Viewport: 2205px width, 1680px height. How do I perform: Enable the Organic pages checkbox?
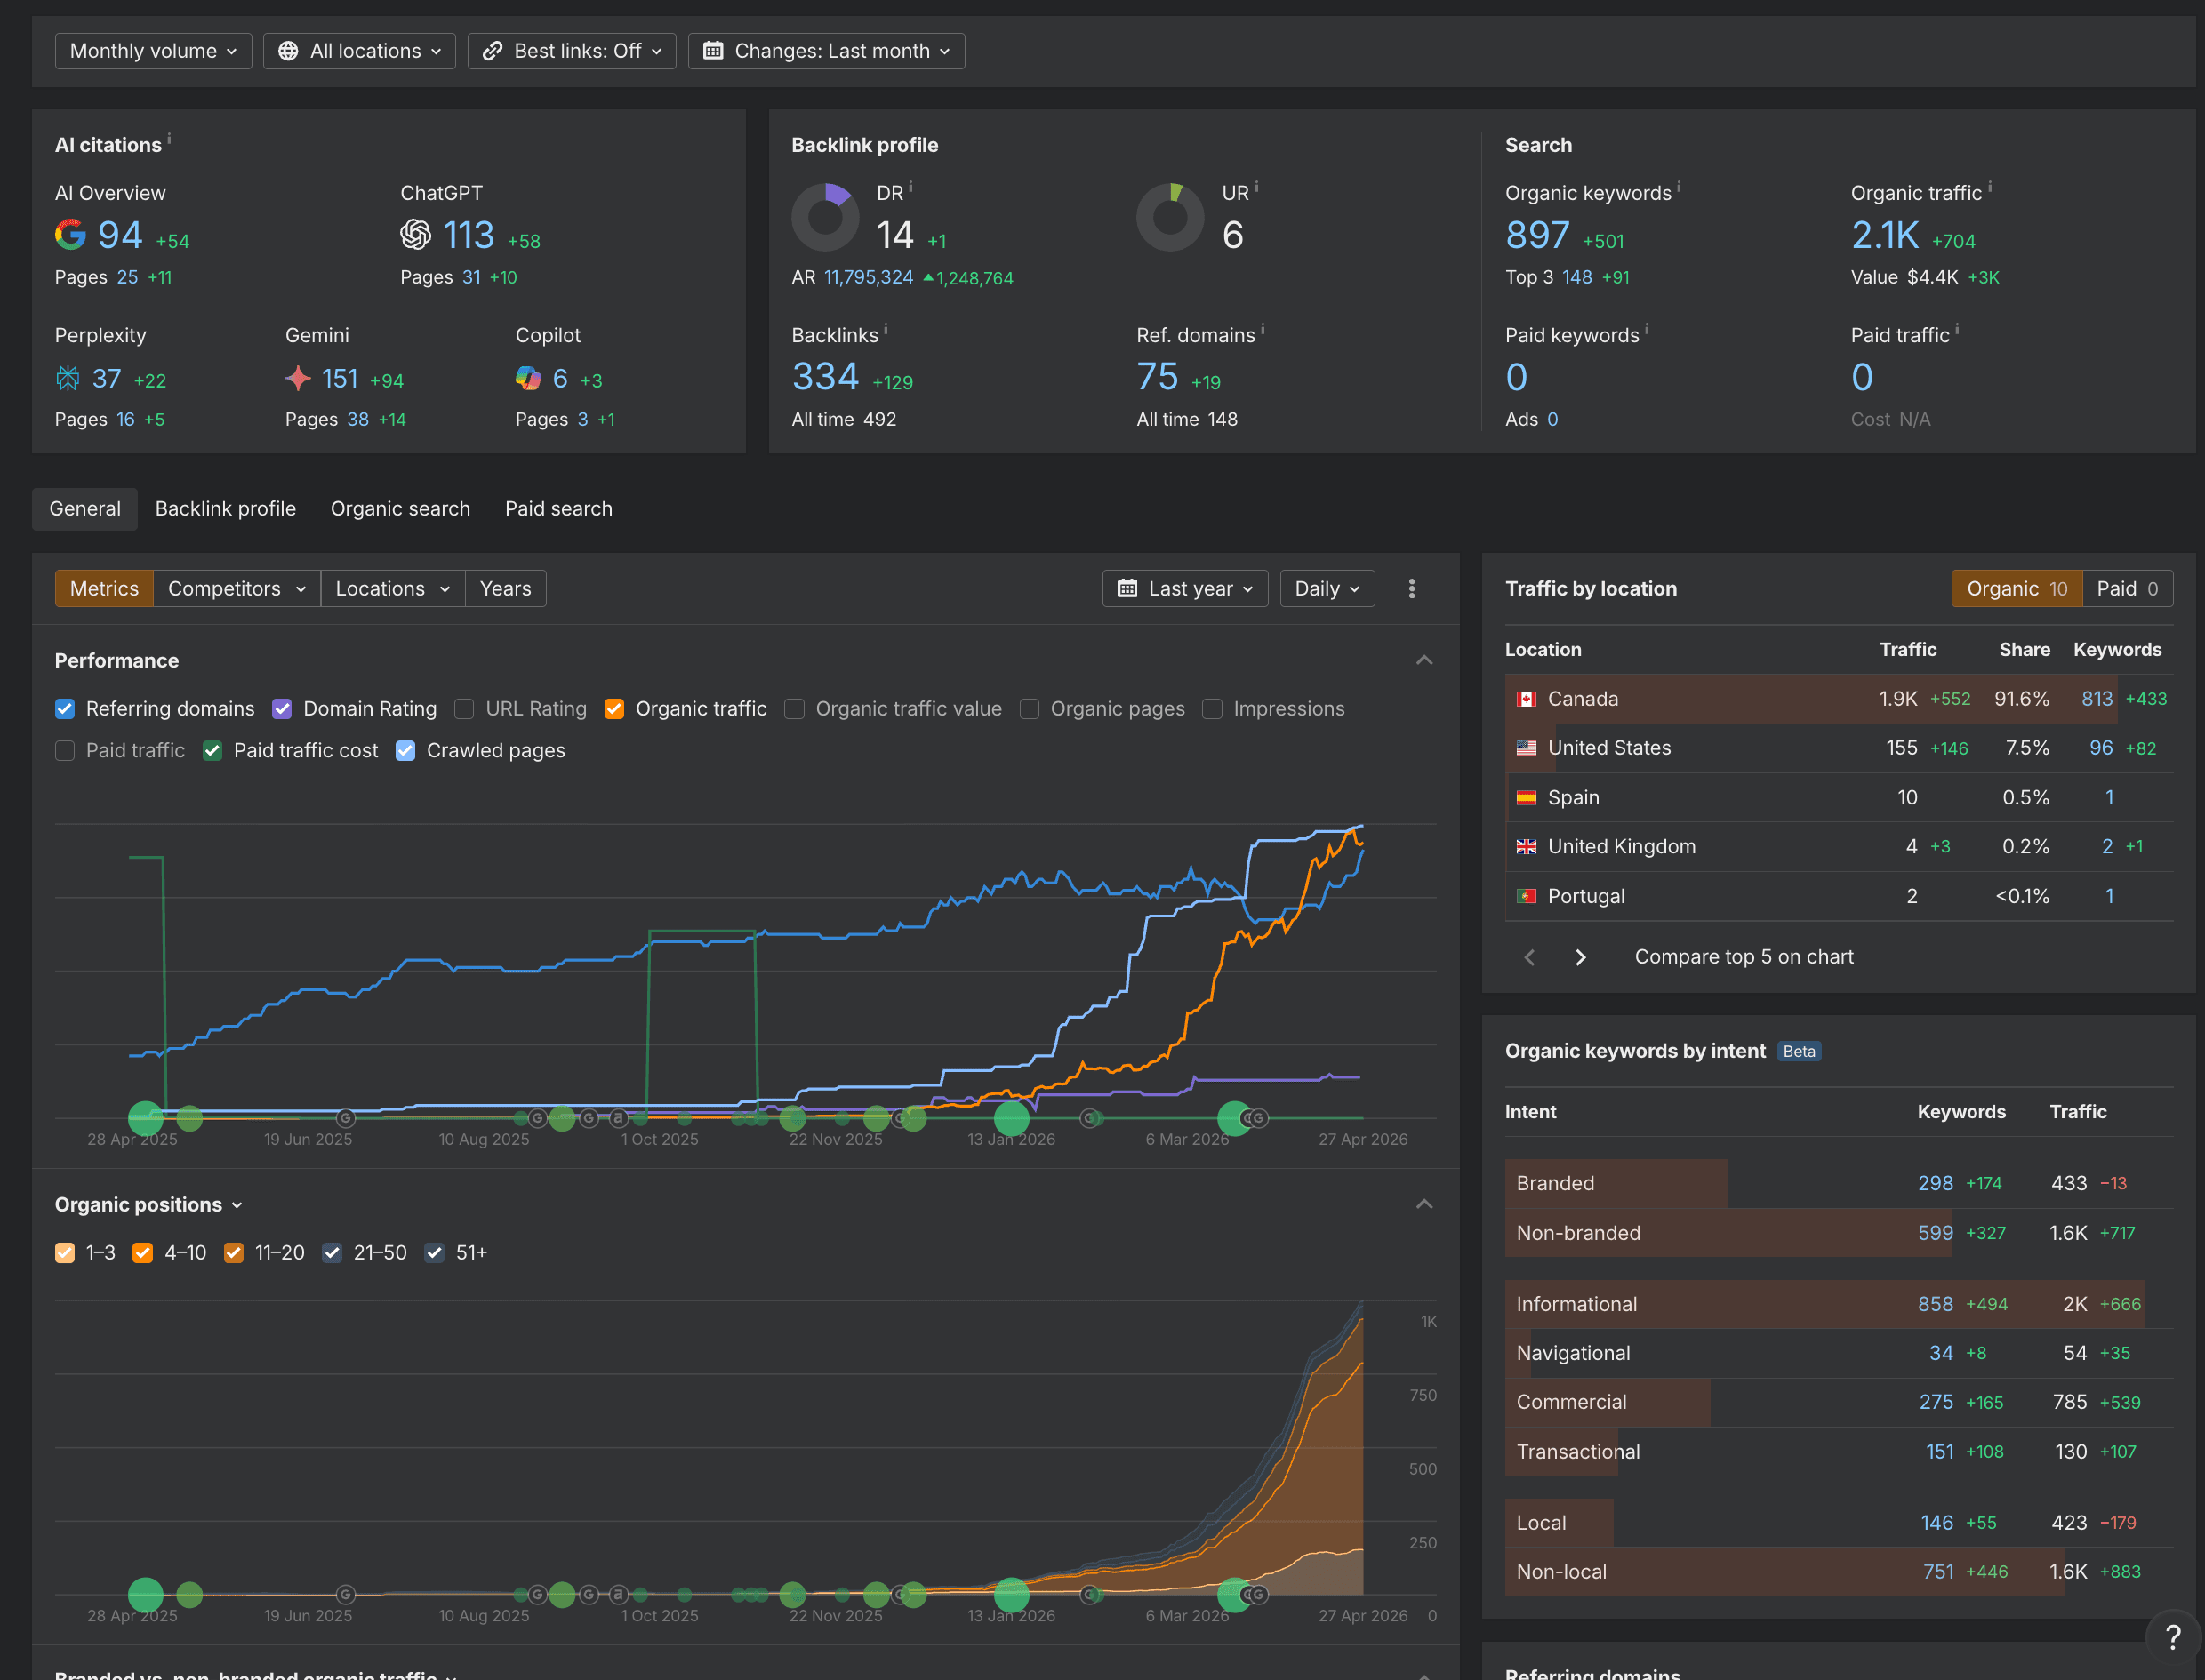tap(1029, 709)
